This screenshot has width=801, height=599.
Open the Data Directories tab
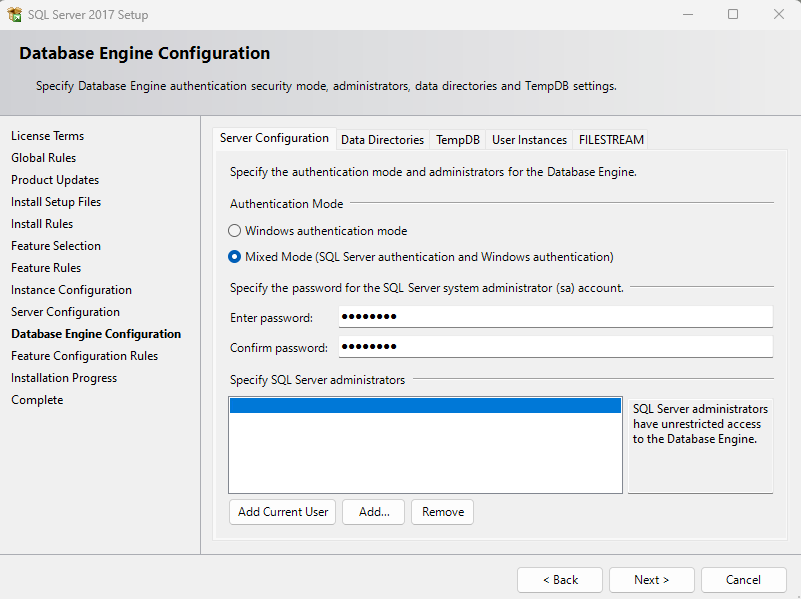click(382, 140)
